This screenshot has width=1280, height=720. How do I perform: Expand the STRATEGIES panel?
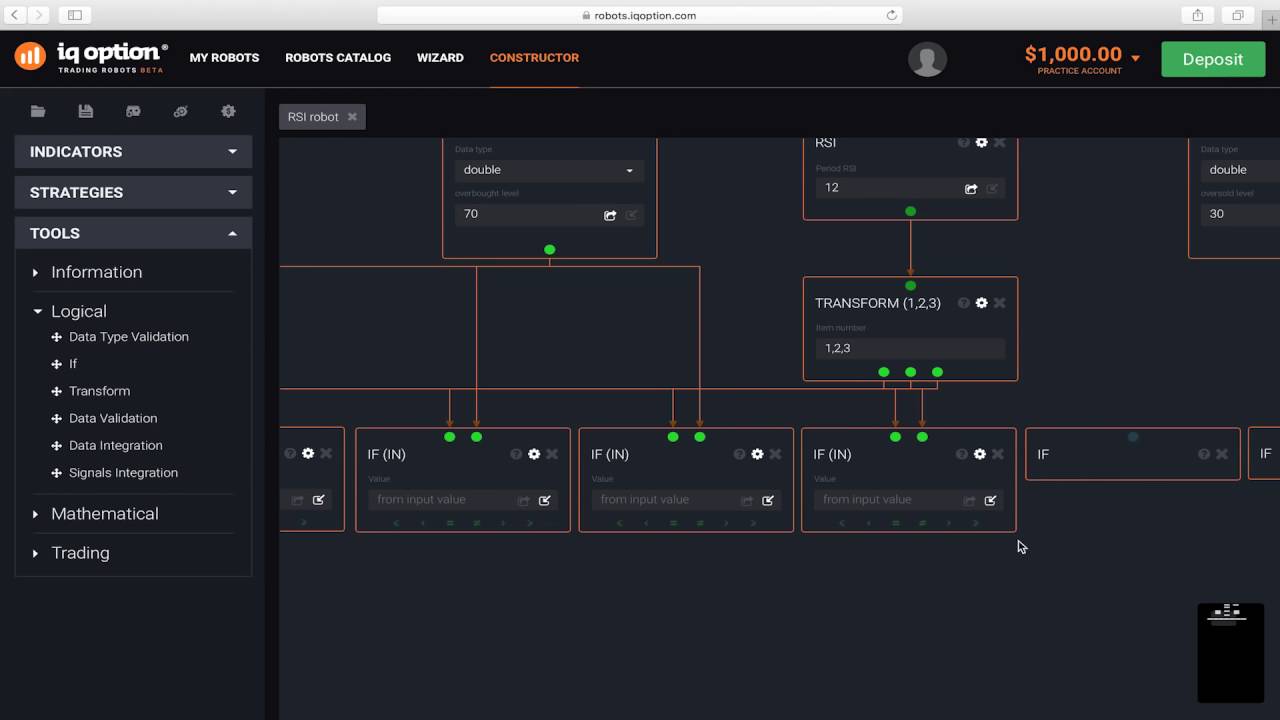tap(133, 192)
